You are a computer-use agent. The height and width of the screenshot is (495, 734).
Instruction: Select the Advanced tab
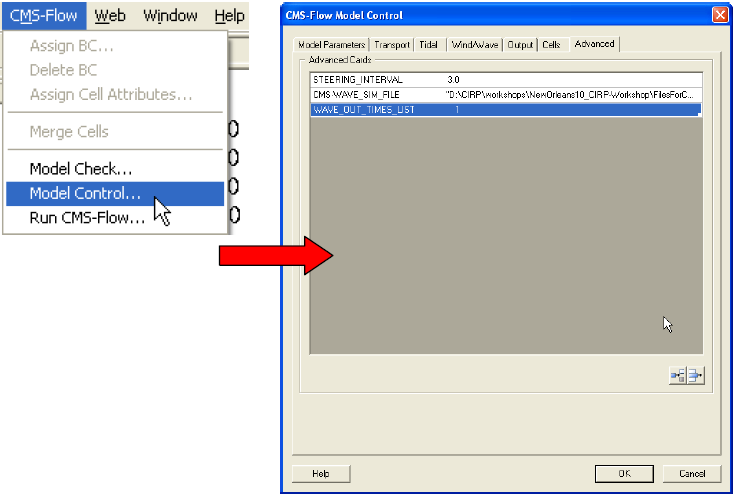click(595, 44)
